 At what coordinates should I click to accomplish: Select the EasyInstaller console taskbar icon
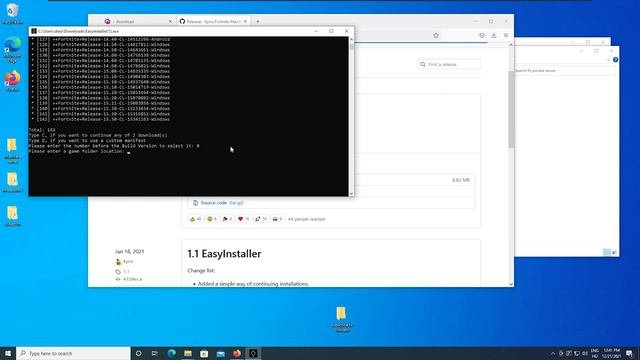[x=253, y=353]
